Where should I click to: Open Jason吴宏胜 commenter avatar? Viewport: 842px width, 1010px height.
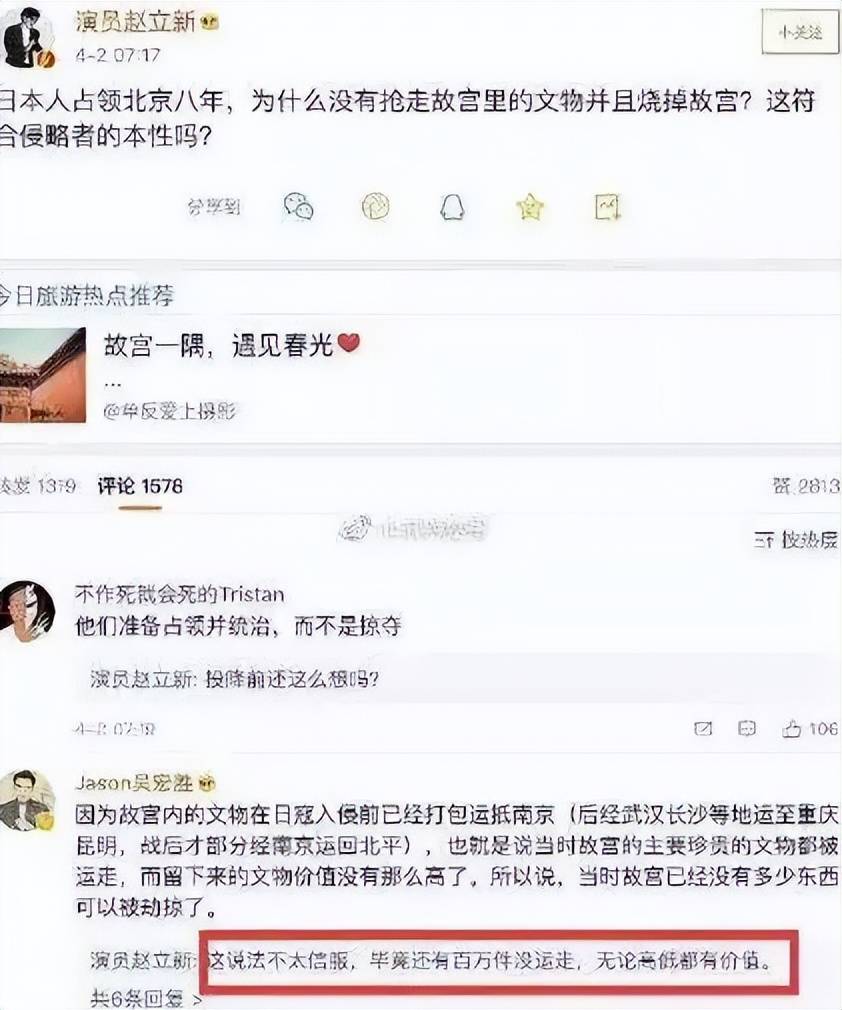(x=28, y=800)
